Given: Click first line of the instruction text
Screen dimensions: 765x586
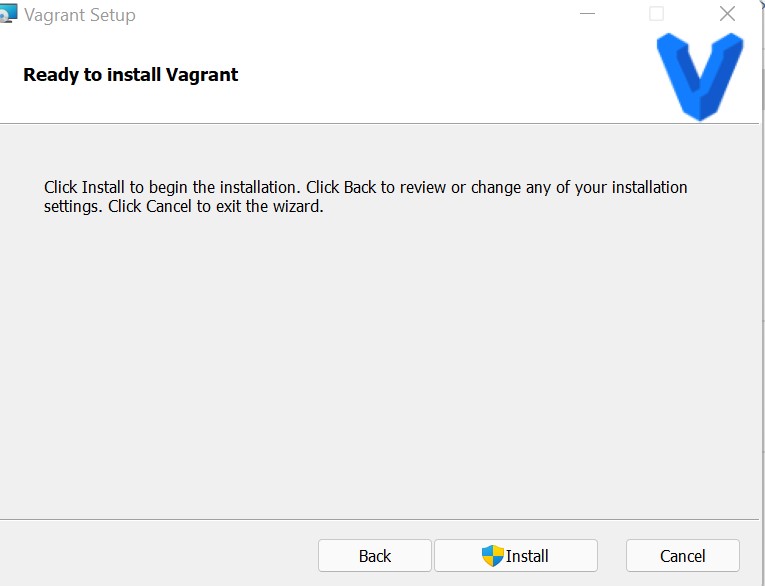Looking at the screenshot, I should click(365, 187).
